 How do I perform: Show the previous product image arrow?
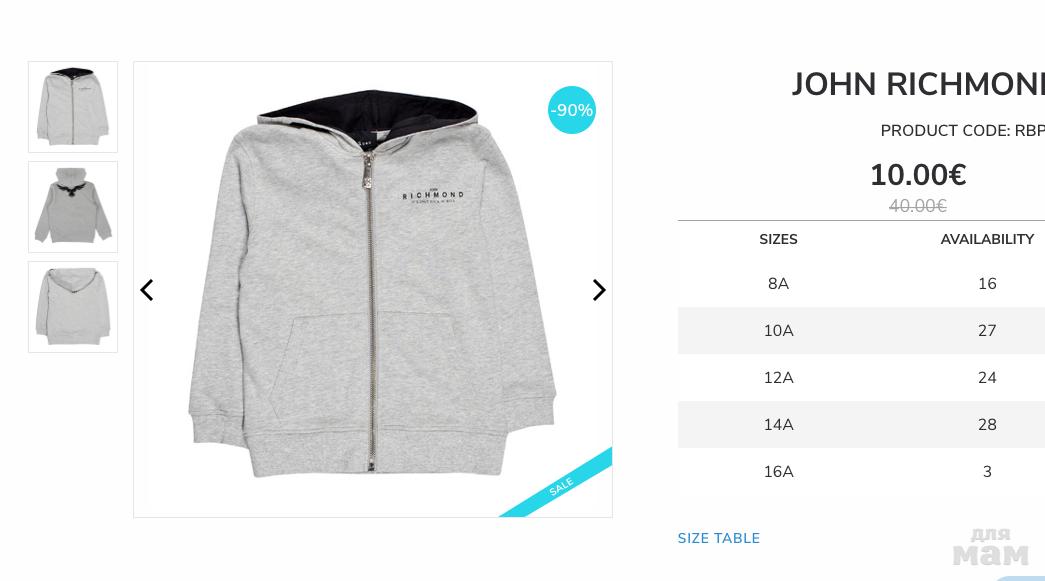point(147,290)
